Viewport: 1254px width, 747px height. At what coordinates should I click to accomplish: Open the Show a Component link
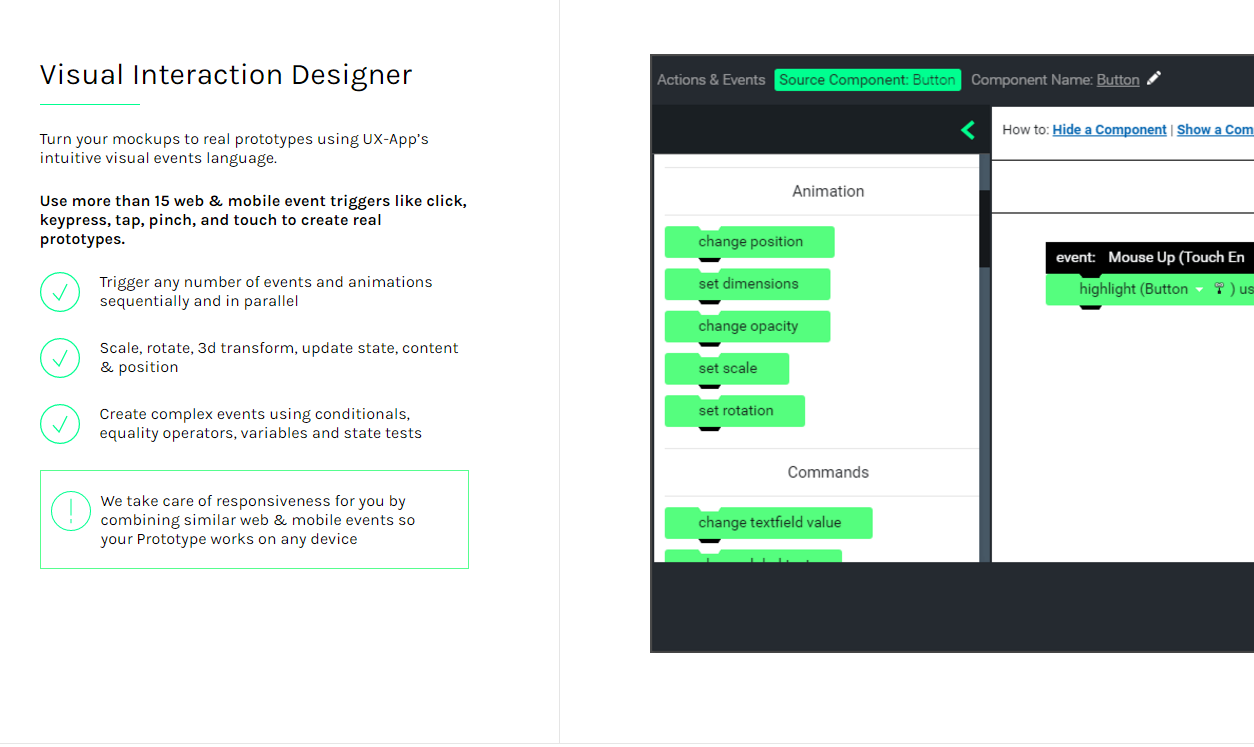(x=1215, y=130)
